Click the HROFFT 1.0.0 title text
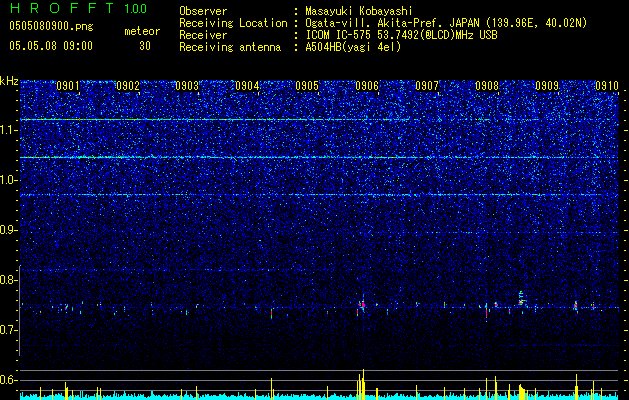 [78, 8]
